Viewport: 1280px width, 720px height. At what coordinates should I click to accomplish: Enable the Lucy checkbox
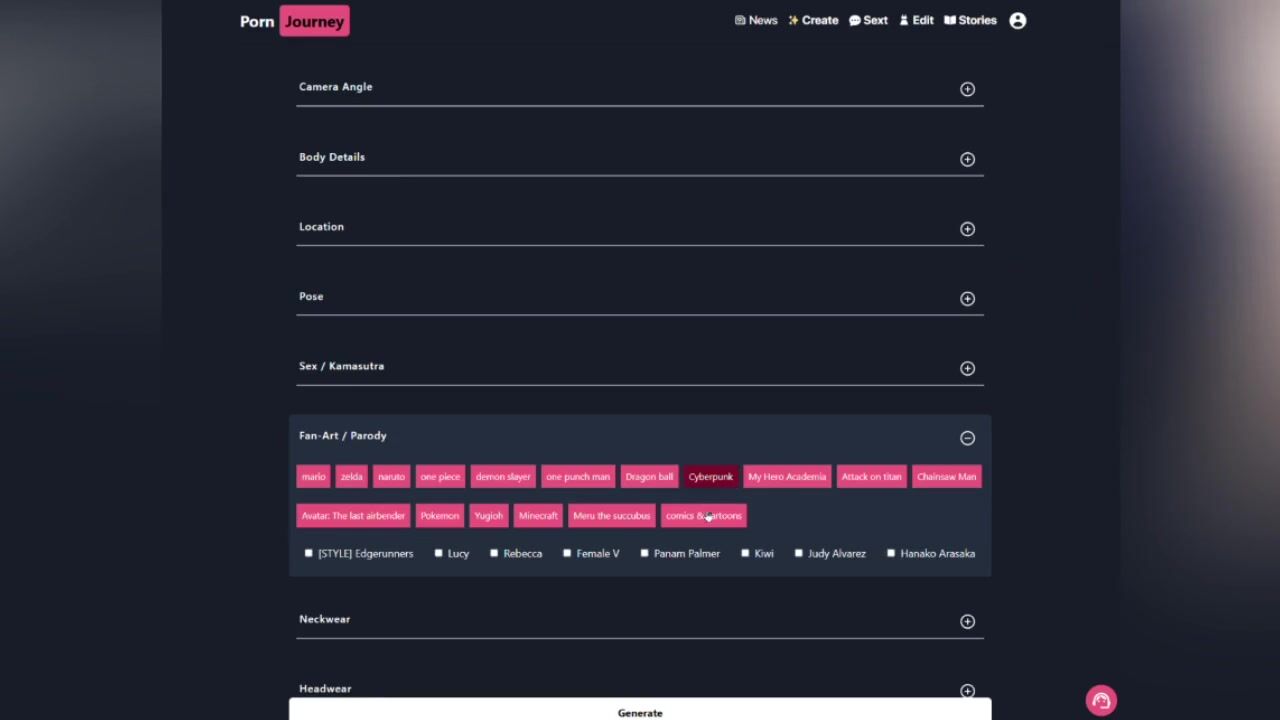coord(438,553)
